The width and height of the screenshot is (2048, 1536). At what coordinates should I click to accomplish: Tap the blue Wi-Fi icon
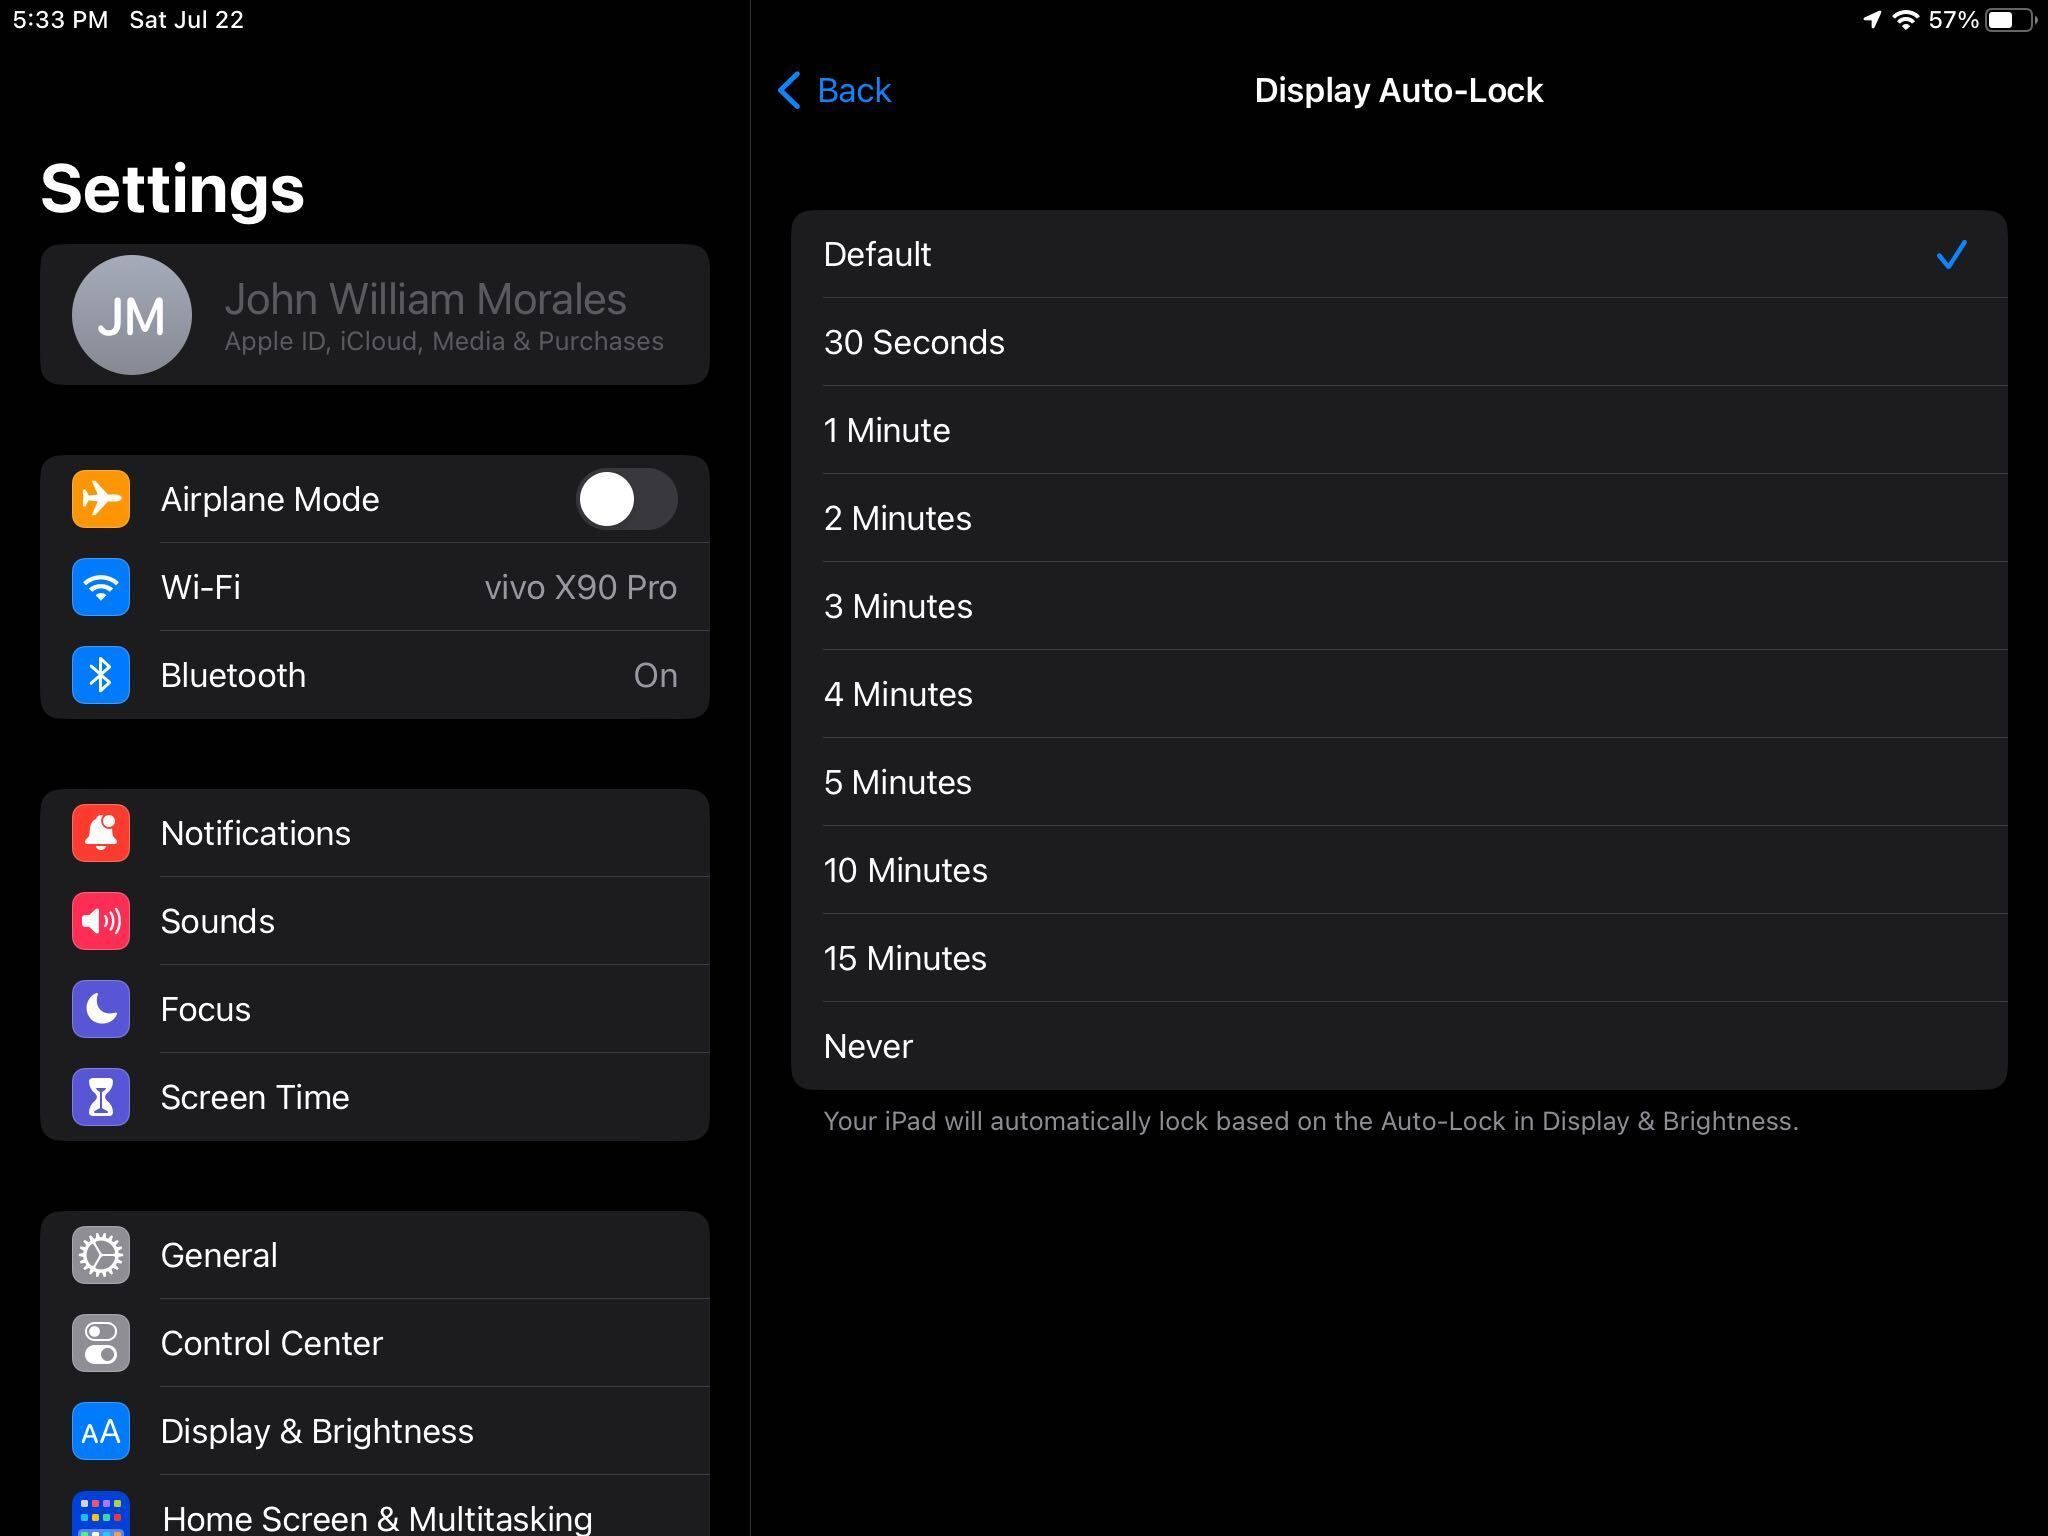coord(100,587)
